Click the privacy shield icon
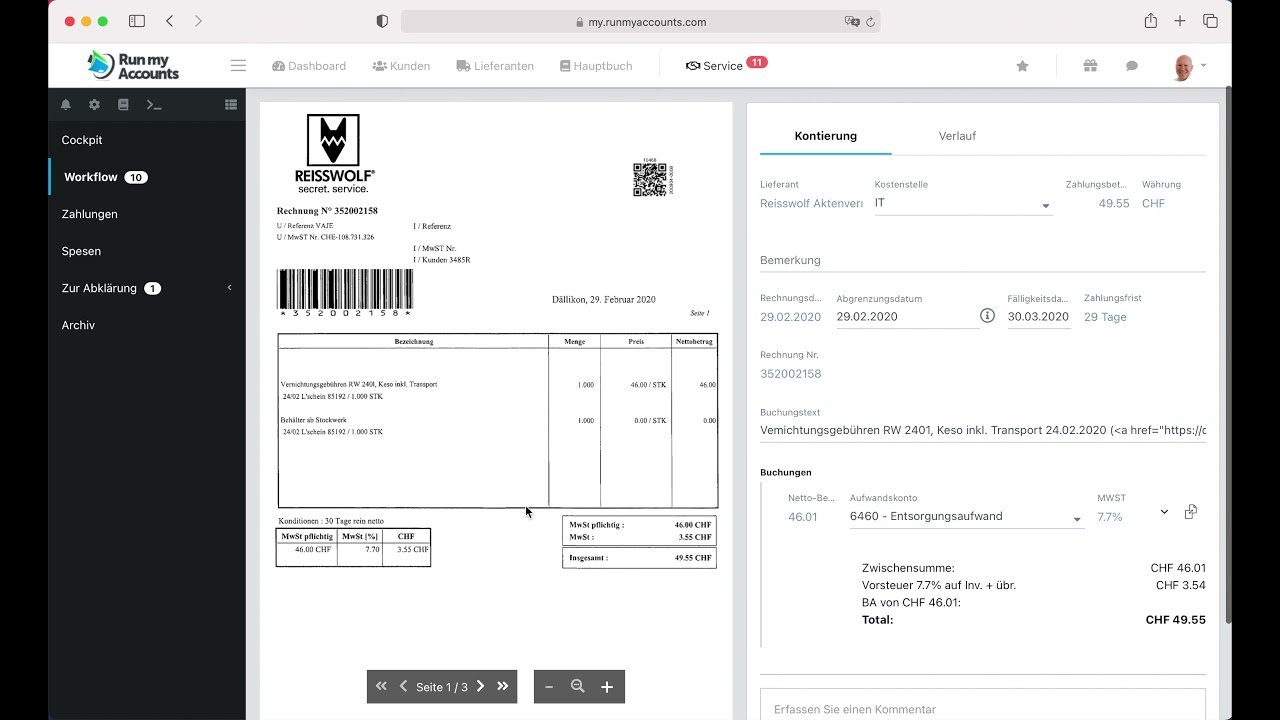Viewport: 1280px width, 720px height. point(382,21)
